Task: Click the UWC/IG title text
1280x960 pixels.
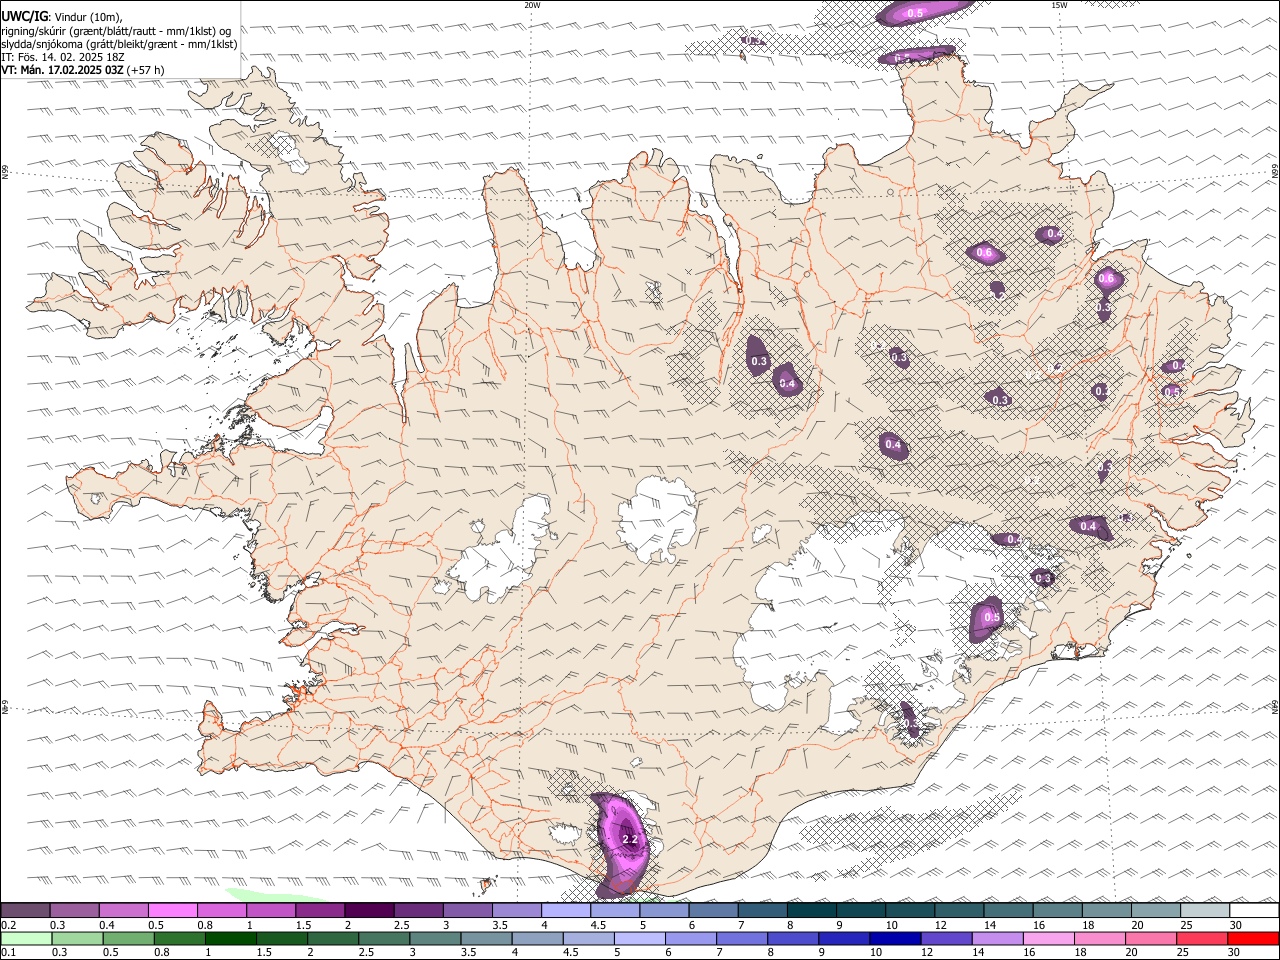Action: click(x=24, y=16)
